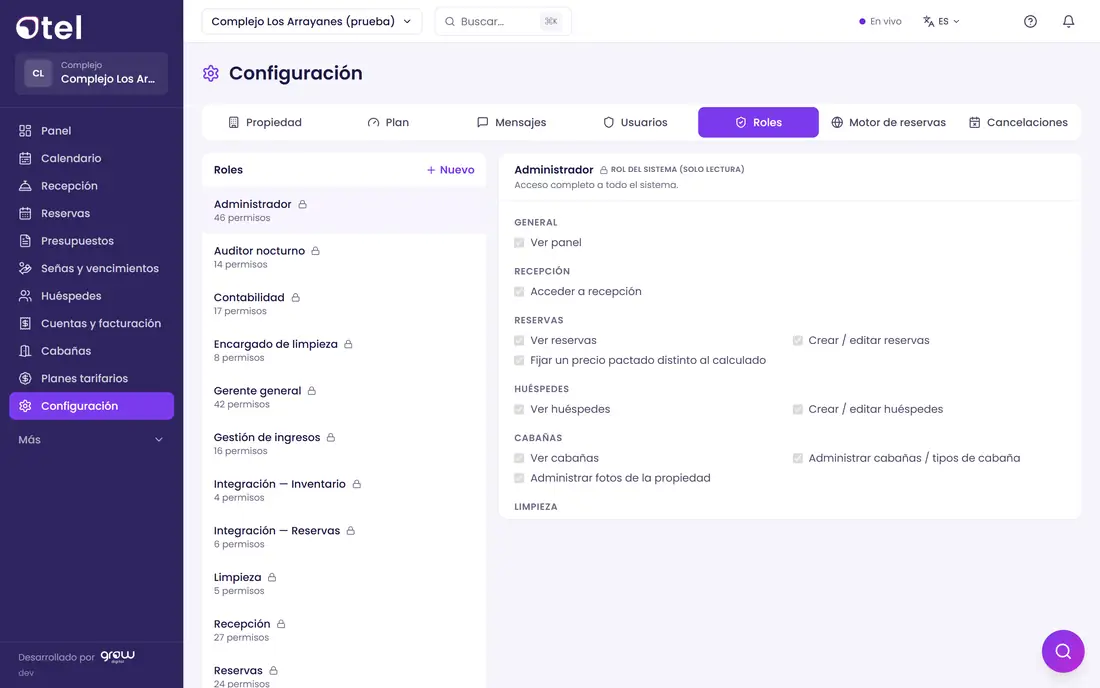Open the Motor de reservas tab
The height and width of the screenshot is (688, 1100).
888,122
